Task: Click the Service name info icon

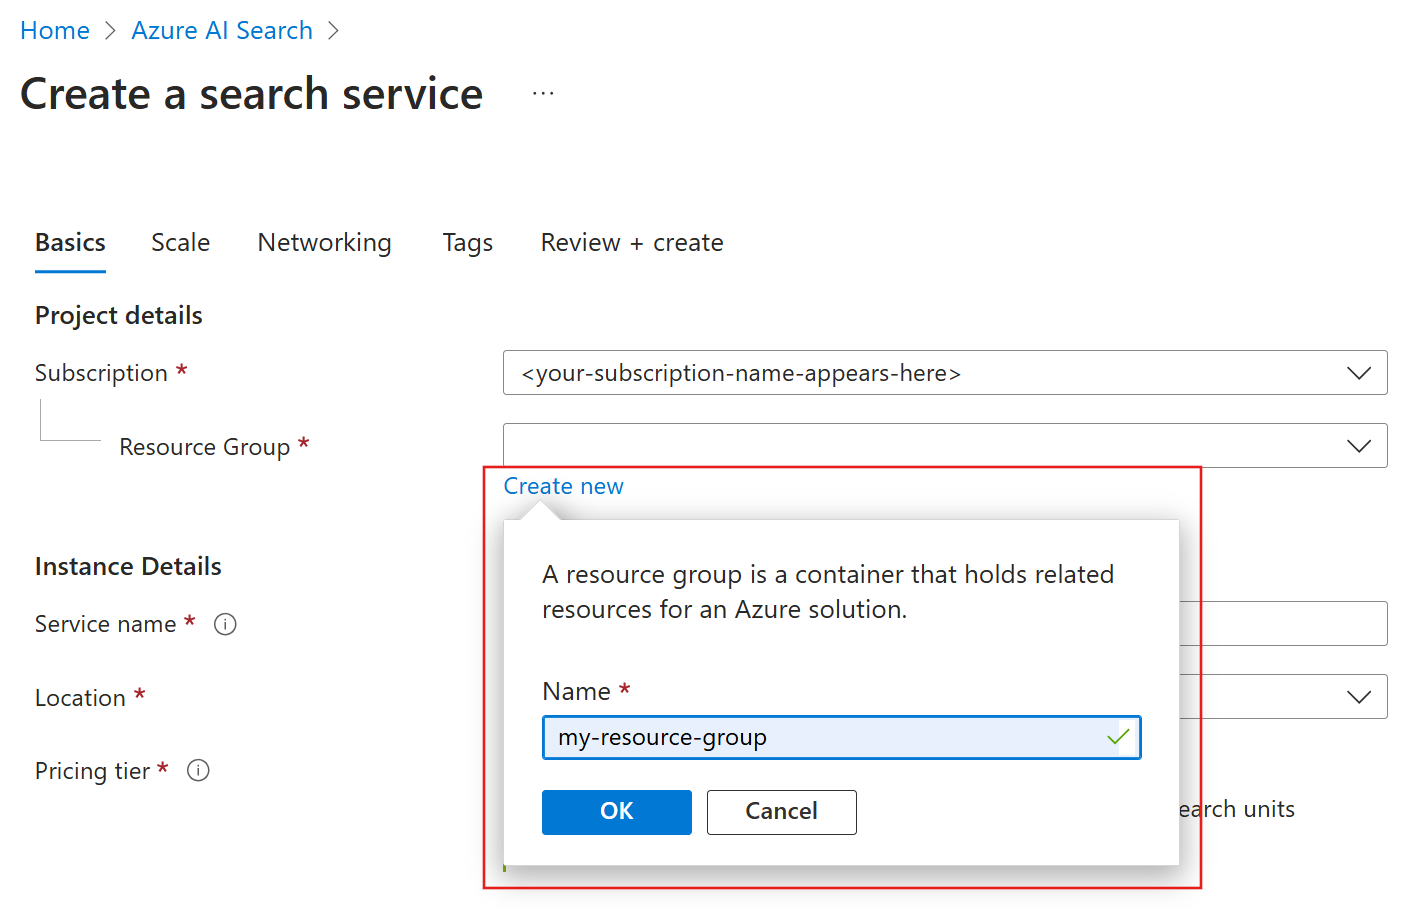Action: 226,625
